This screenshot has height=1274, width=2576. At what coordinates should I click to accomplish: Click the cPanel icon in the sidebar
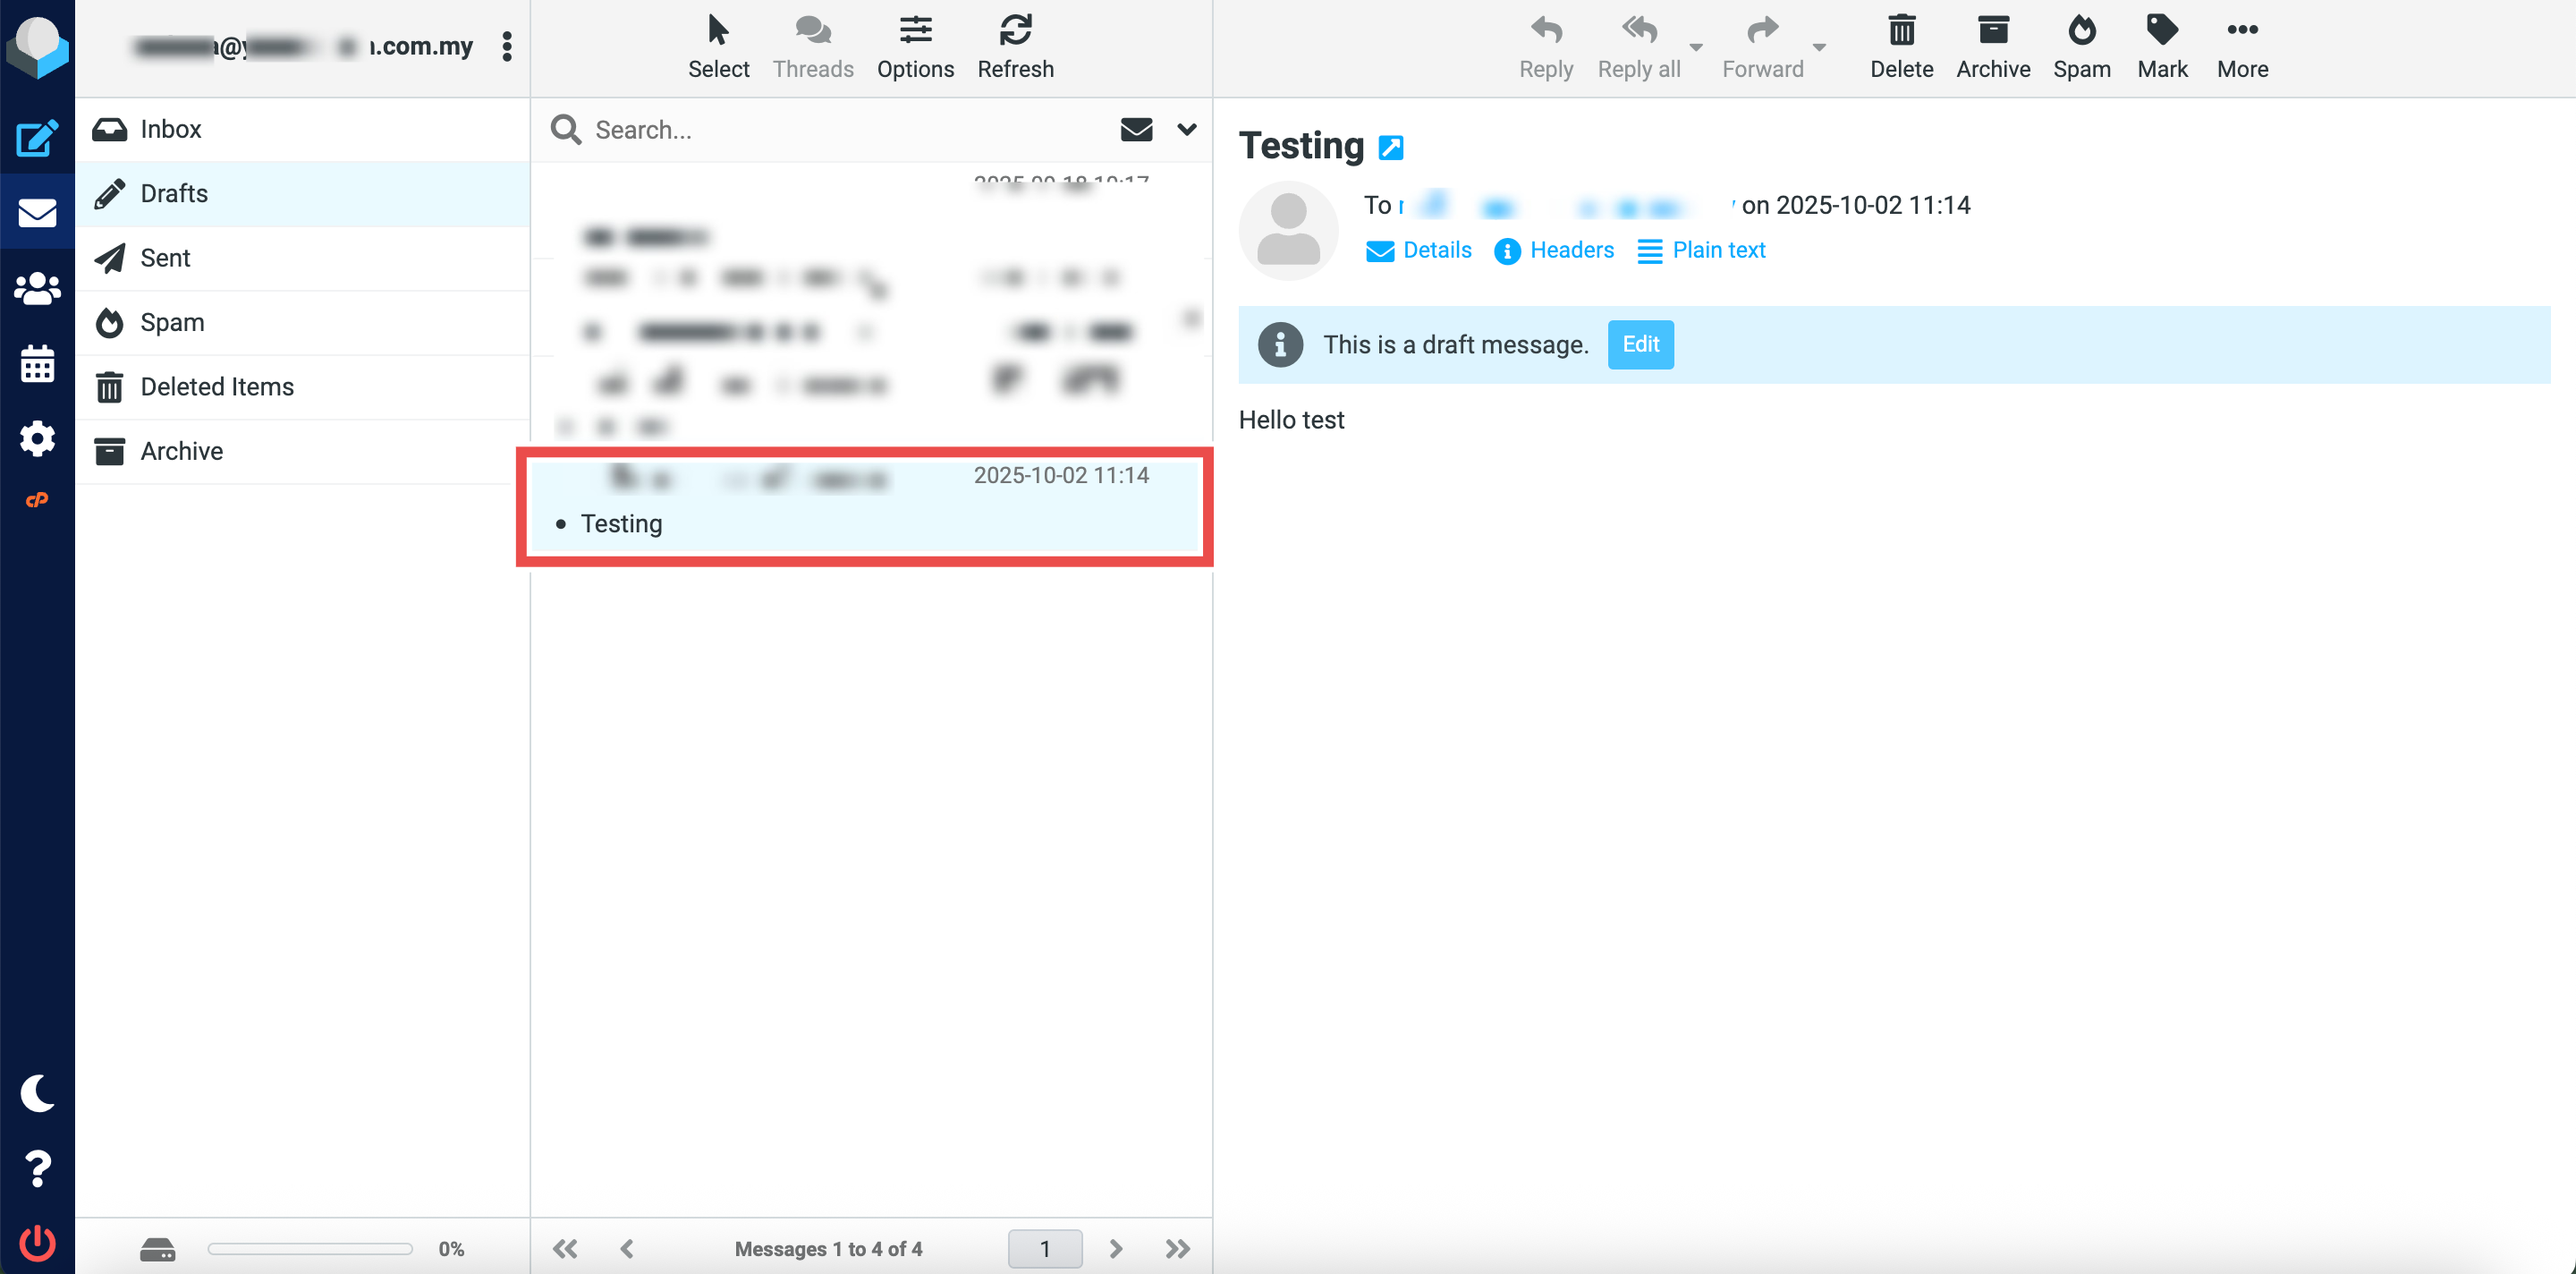[x=37, y=500]
